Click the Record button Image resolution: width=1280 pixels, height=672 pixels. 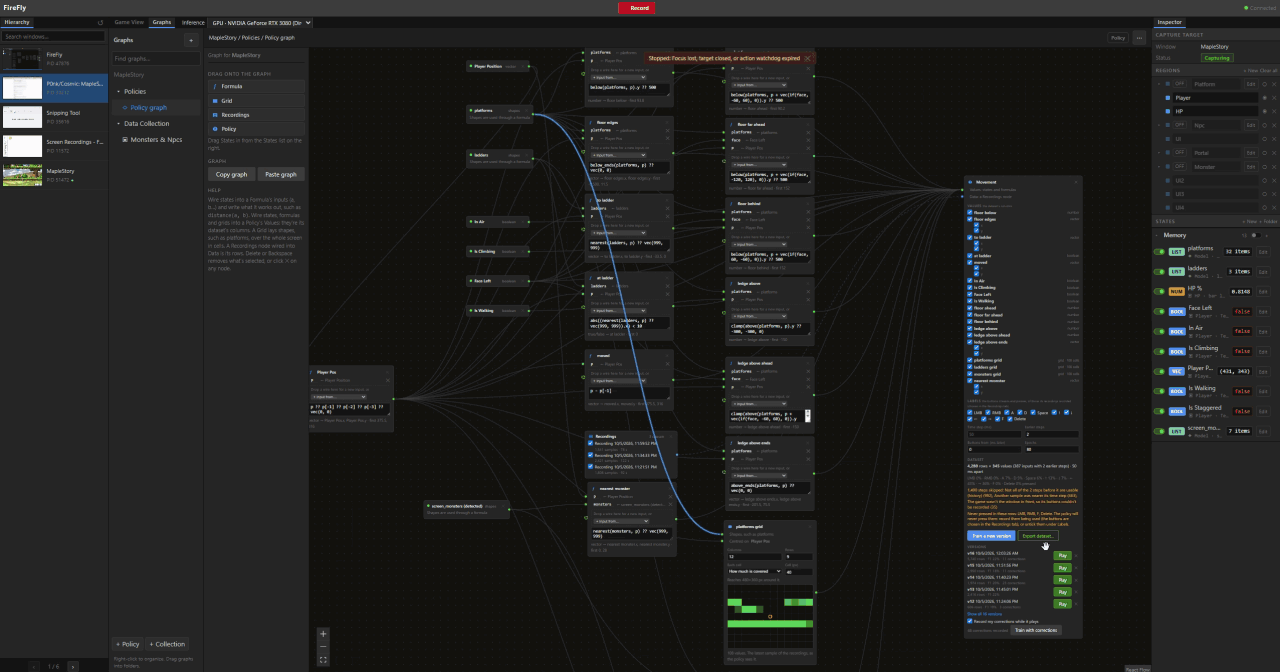[639, 8]
